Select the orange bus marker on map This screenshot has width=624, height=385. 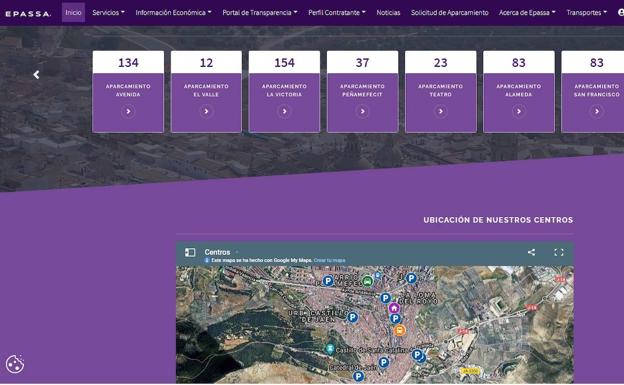(x=400, y=330)
